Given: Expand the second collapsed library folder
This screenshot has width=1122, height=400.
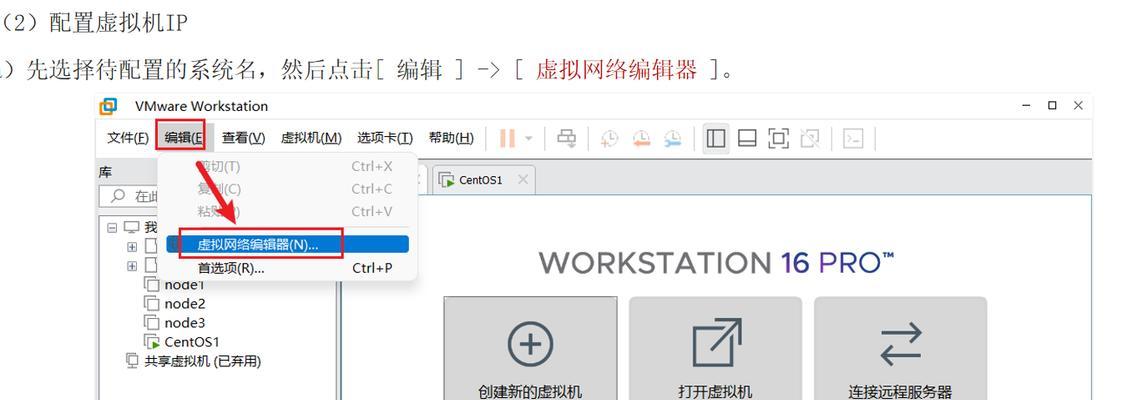Looking at the screenshot, I should coord(132,265).
